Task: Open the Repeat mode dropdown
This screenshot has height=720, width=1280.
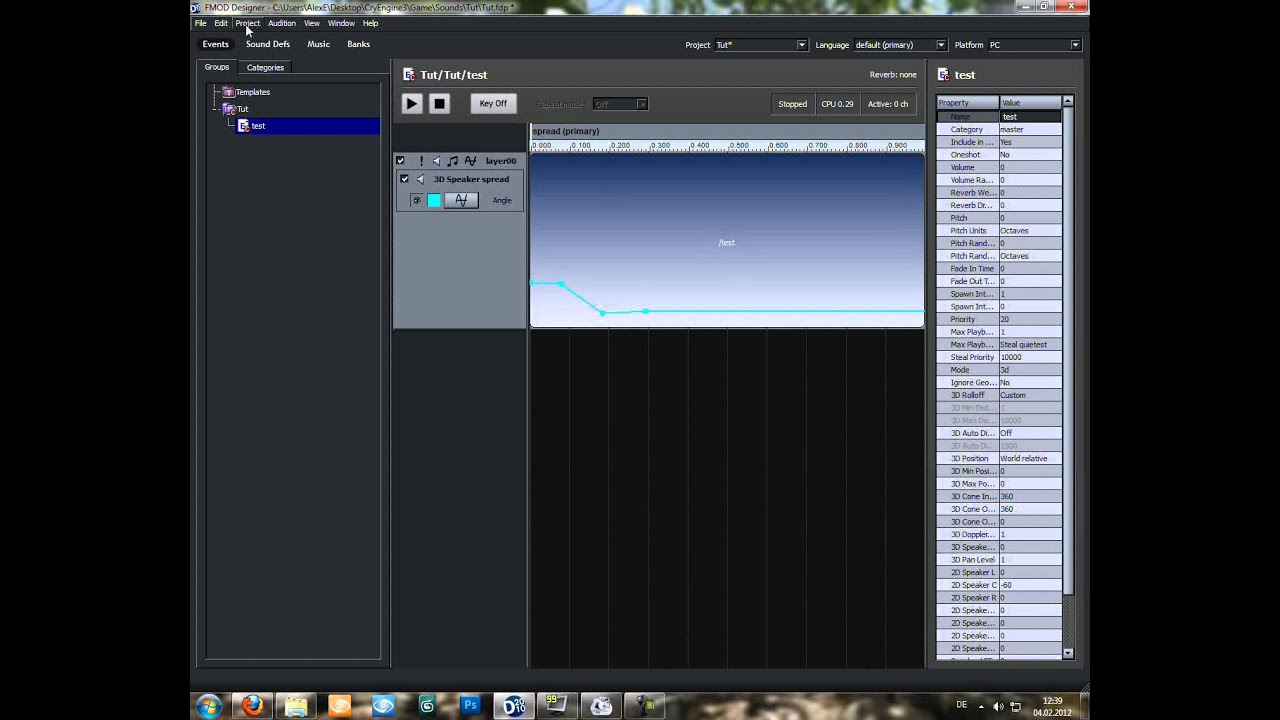Action: (x=620, y=104)
